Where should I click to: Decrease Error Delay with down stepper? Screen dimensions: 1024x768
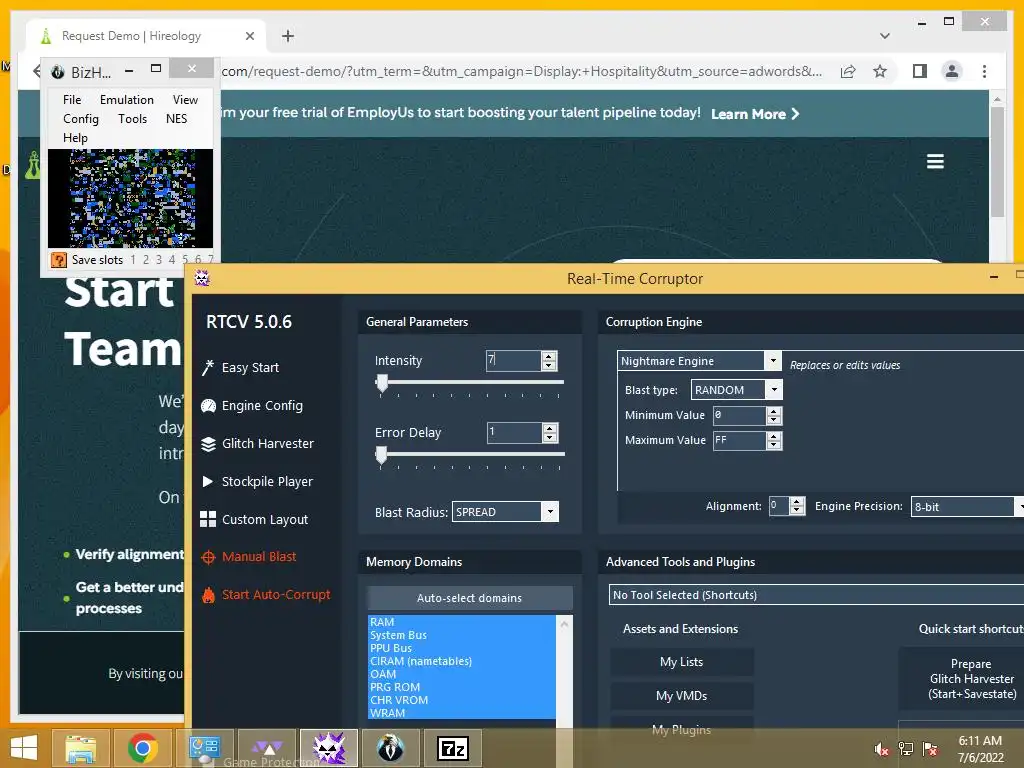[550, 437]
